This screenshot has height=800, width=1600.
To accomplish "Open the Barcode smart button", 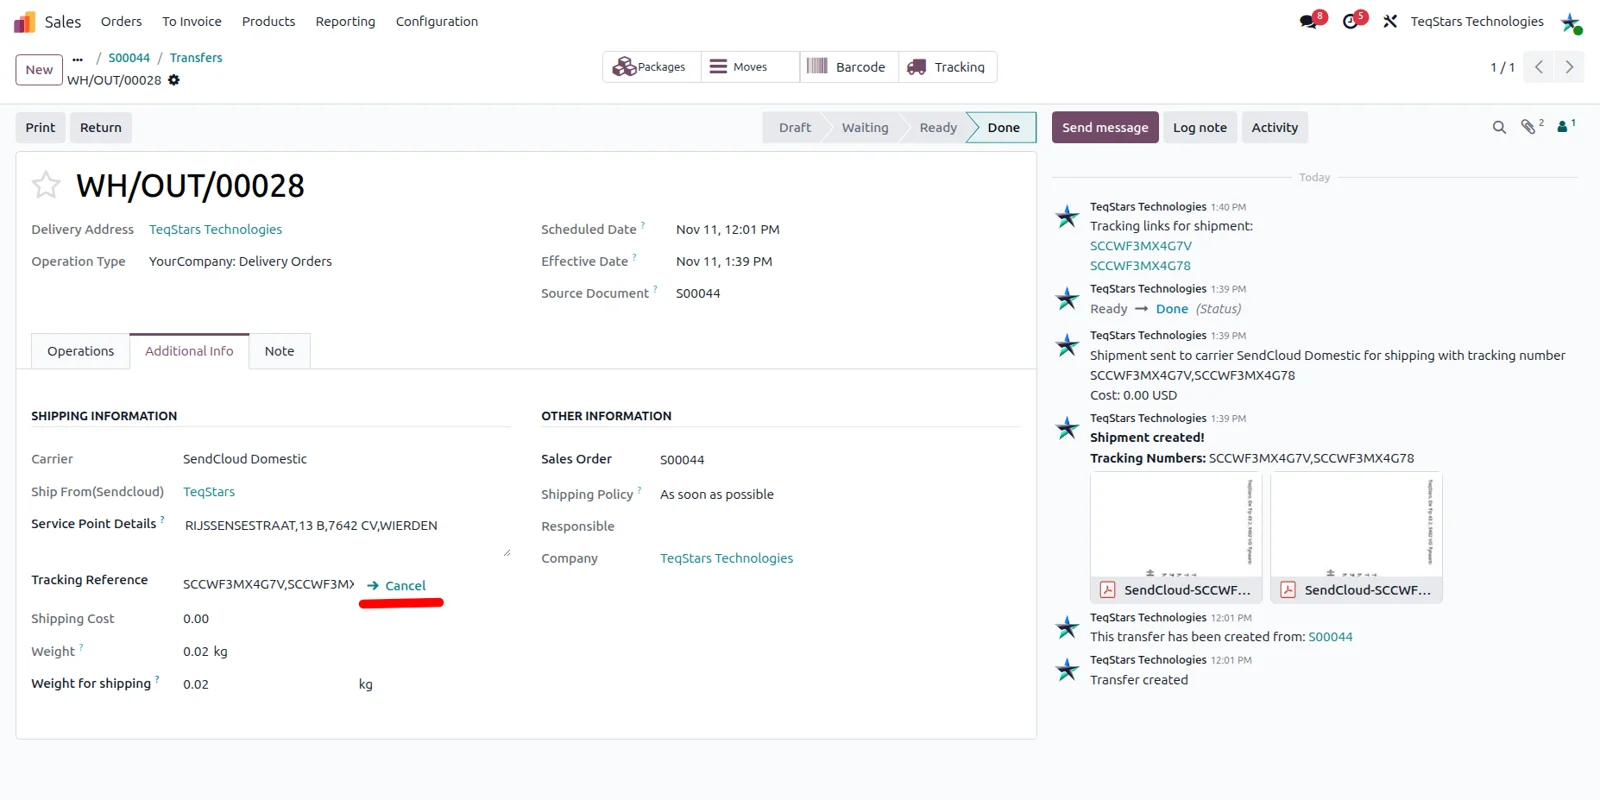I will tap(849, 67).
